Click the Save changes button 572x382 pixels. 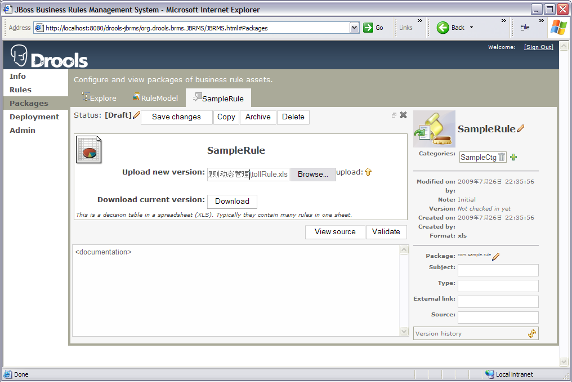point(177,117)
